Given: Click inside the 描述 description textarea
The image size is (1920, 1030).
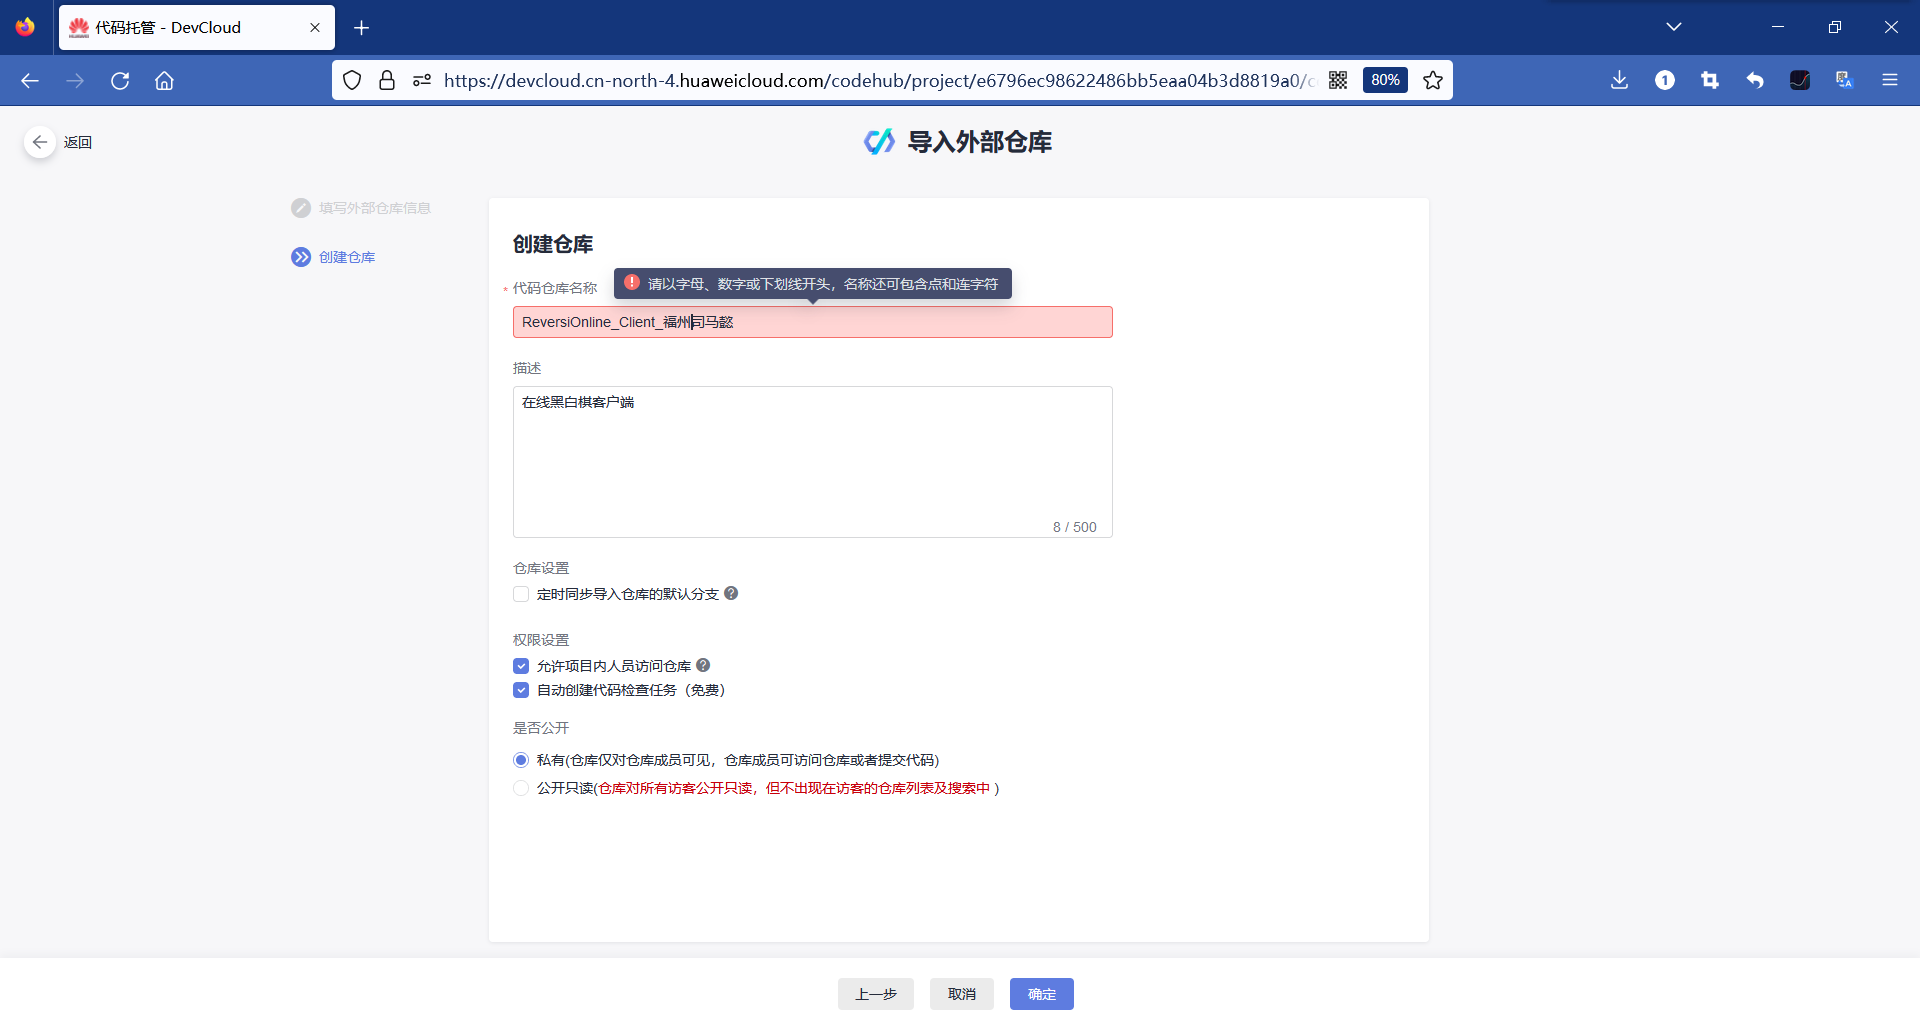Looking at the screenshot, I should point(812,460).
